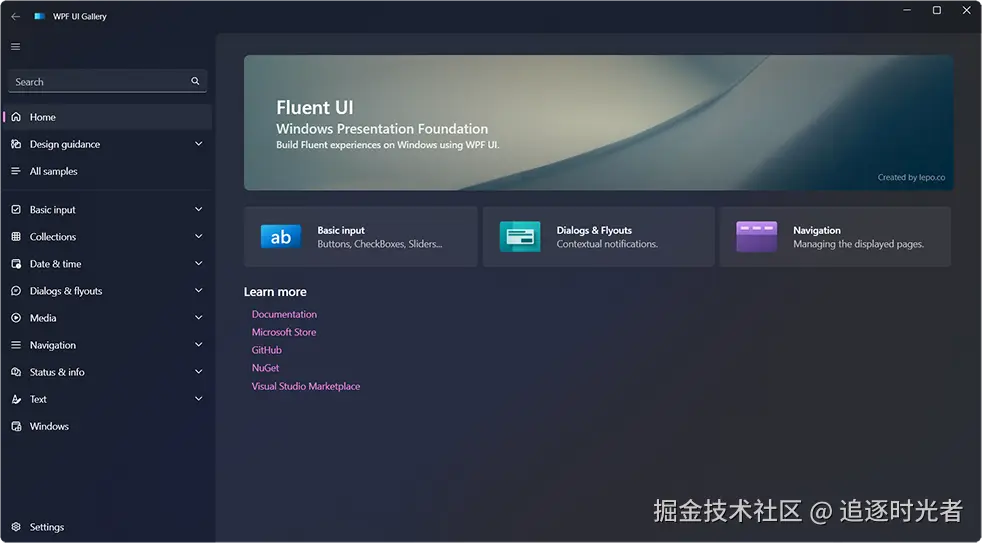Click 'Learn more' heading text
The image size is (982, 543).
pyautogui.click(x=275, y=292)
